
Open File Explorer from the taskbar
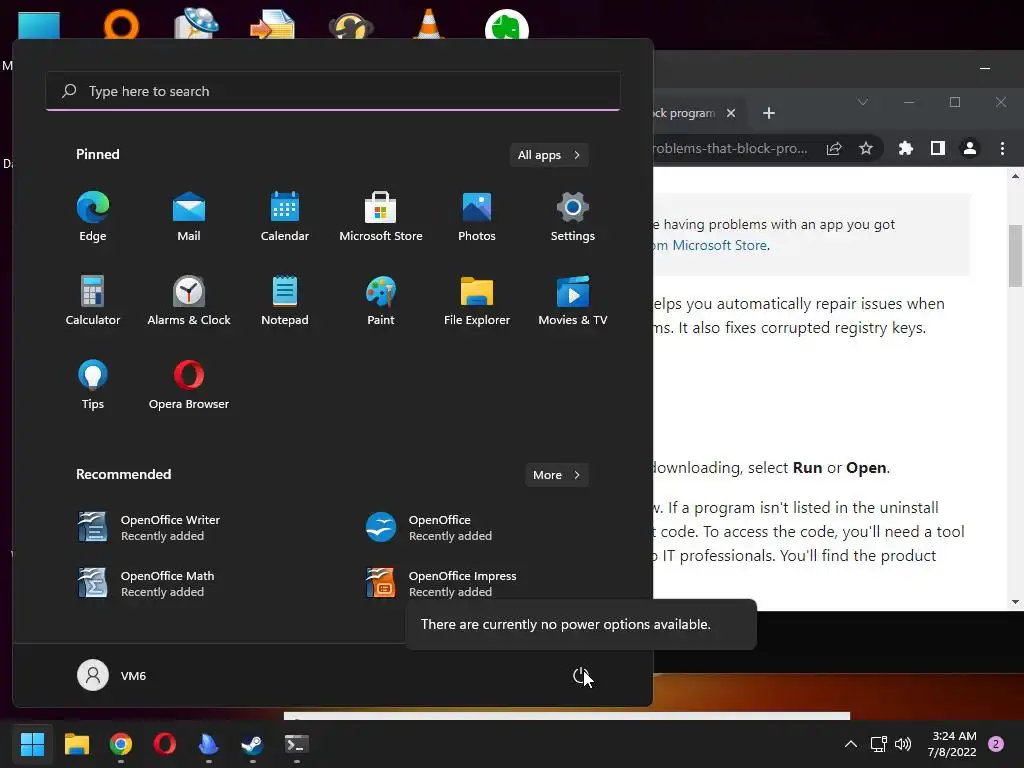pos(76,744)
